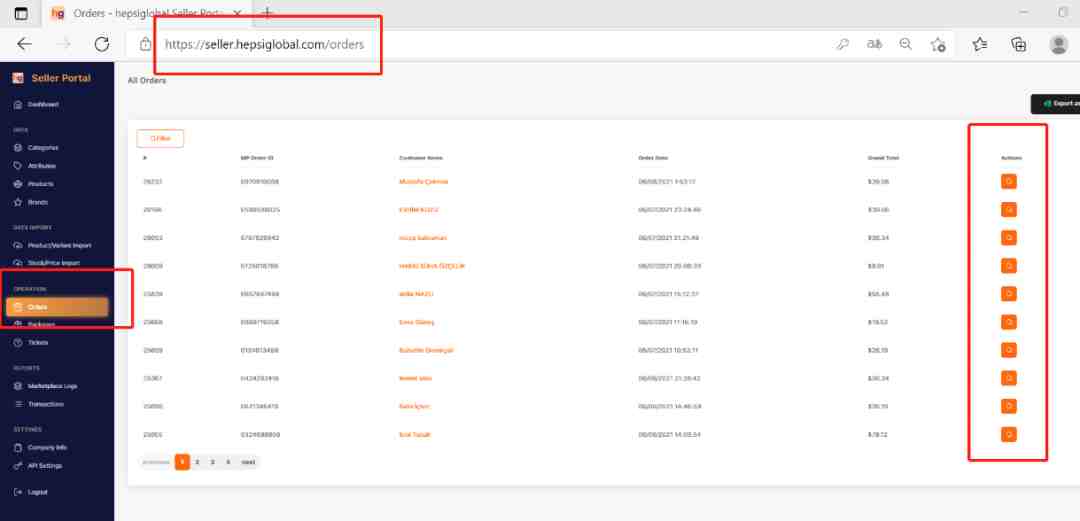1080x521 pixels.
Task: Click the next page button
Action: click(248, 462)
